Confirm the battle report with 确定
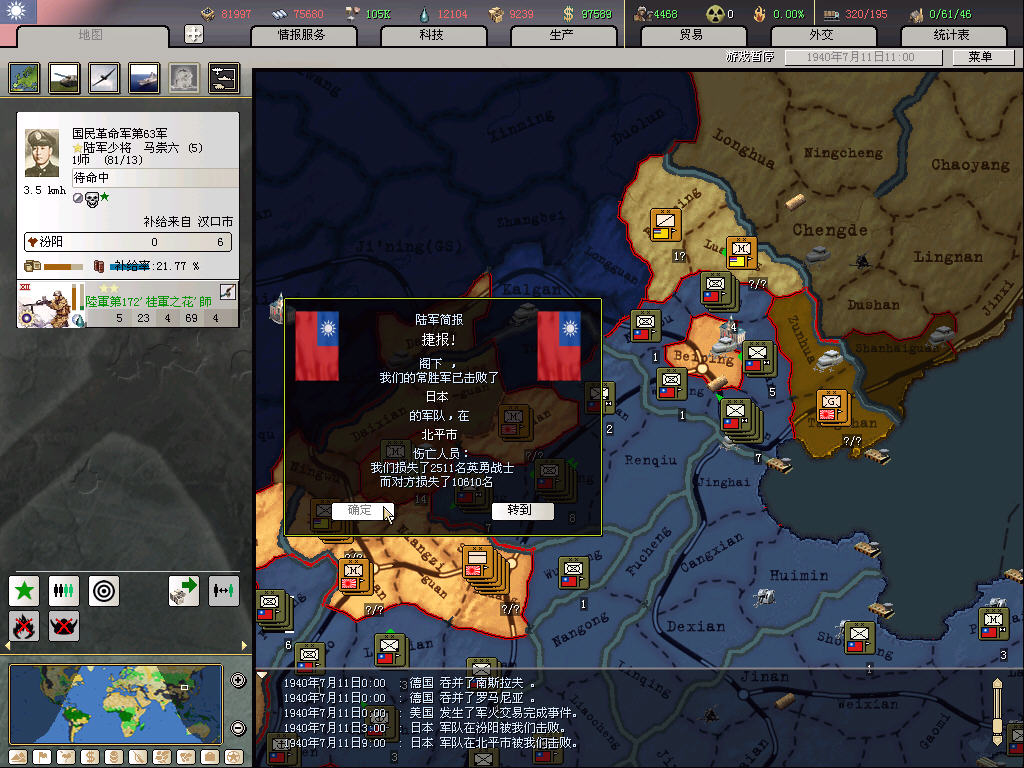Image resolution: width=1024 pixels, height=768 pixels. point(360,510)
